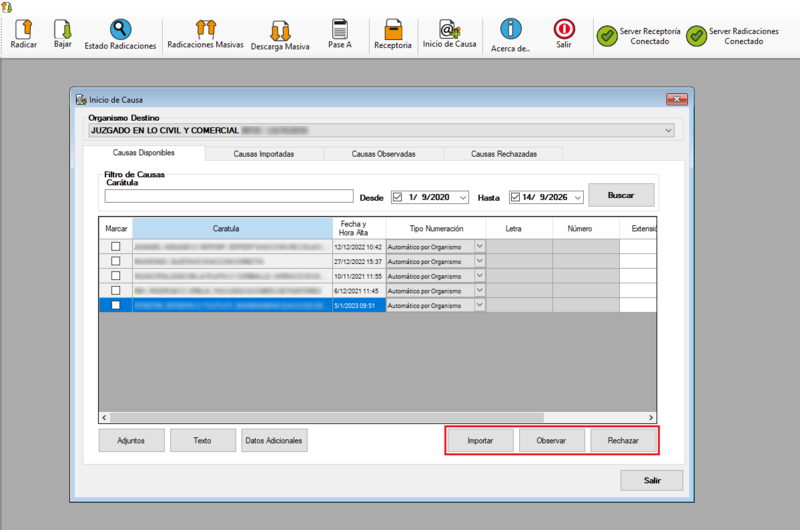Click the Letra column header
The height and width of the screenshot is (530, 800).
click(x=519, y=228)
